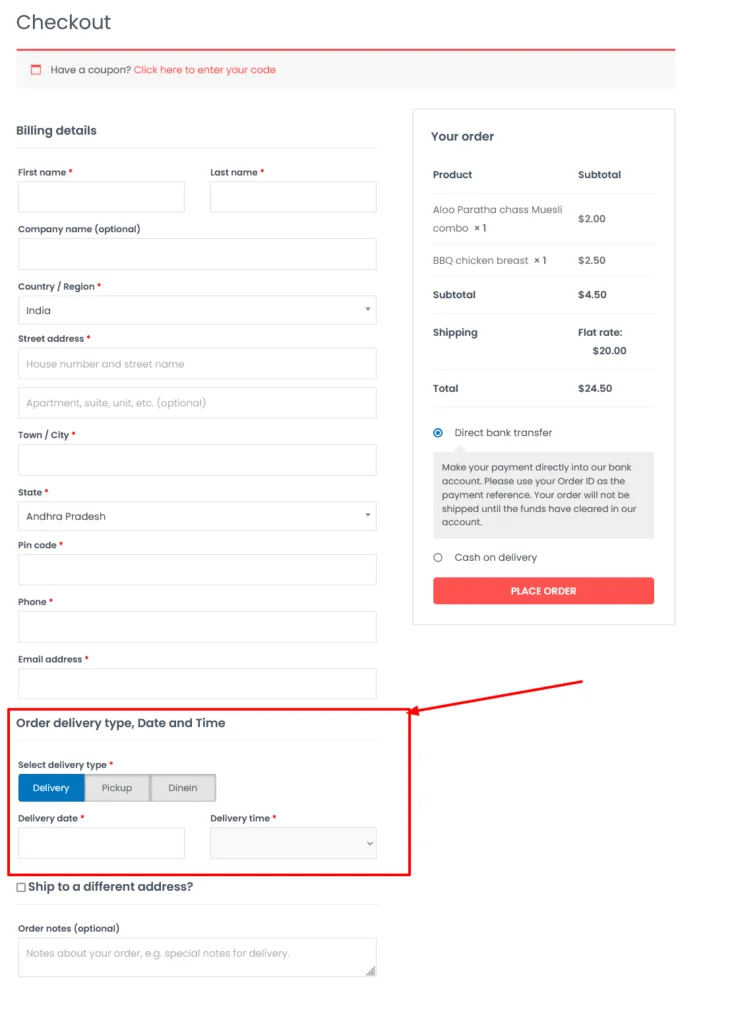Open the Delivery time dropdown
This screenshot has height=1024, width=736.
[x=293, y=843]
